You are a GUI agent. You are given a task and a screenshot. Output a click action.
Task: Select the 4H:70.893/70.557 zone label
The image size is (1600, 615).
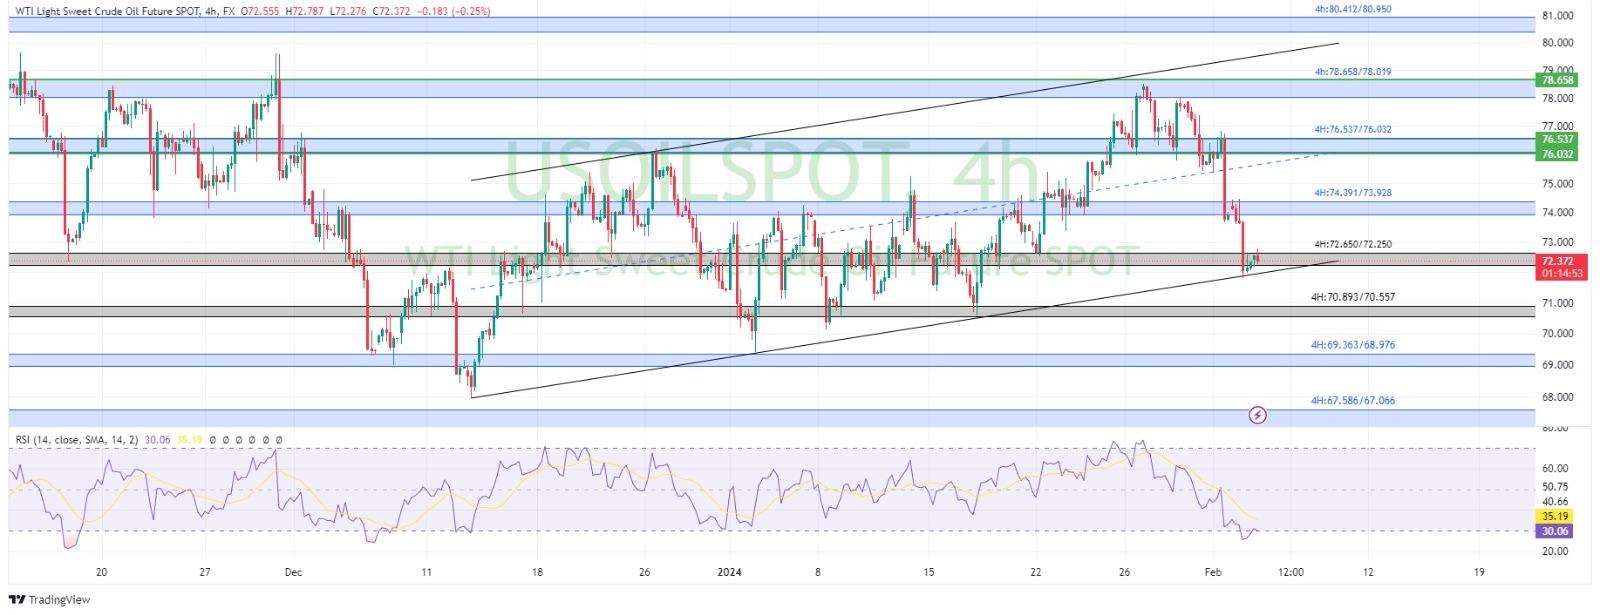pos(1353,297)
